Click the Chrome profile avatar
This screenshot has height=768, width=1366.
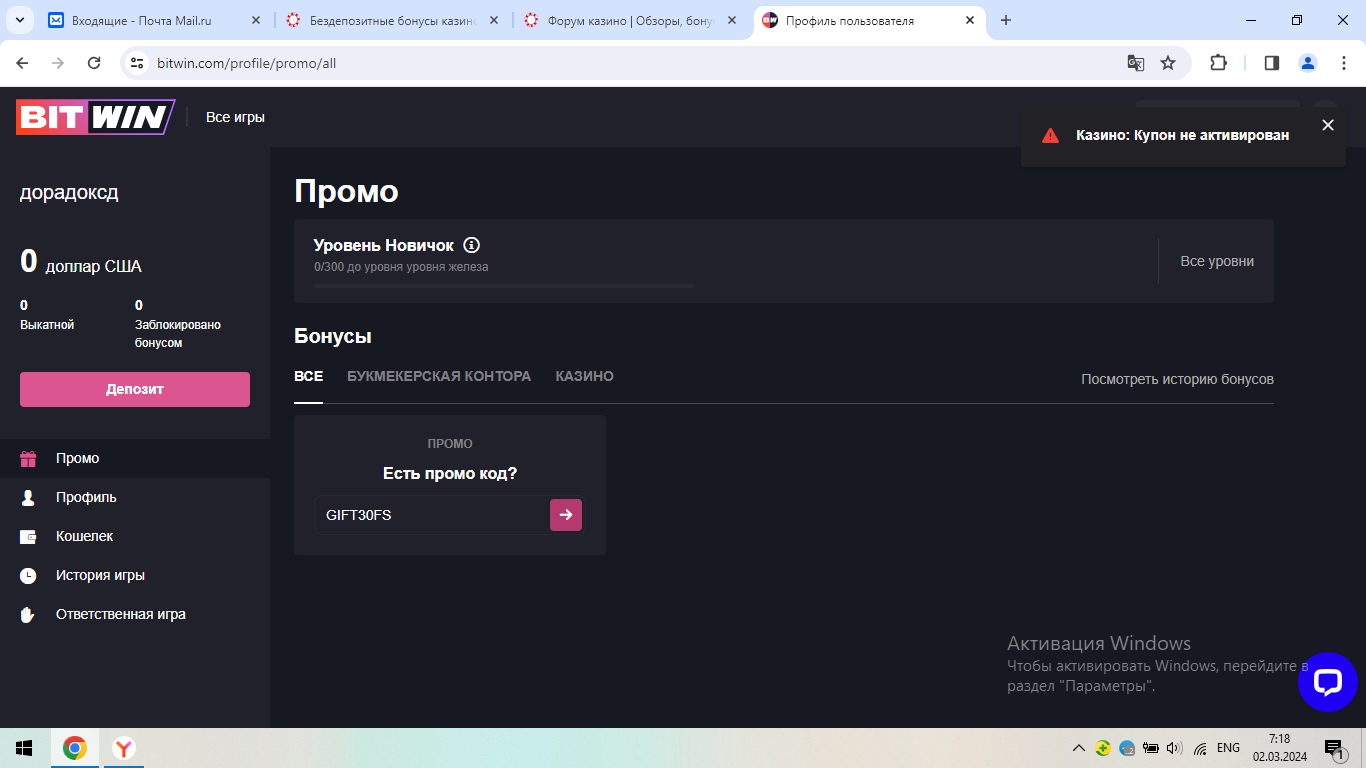point(1308,63)
